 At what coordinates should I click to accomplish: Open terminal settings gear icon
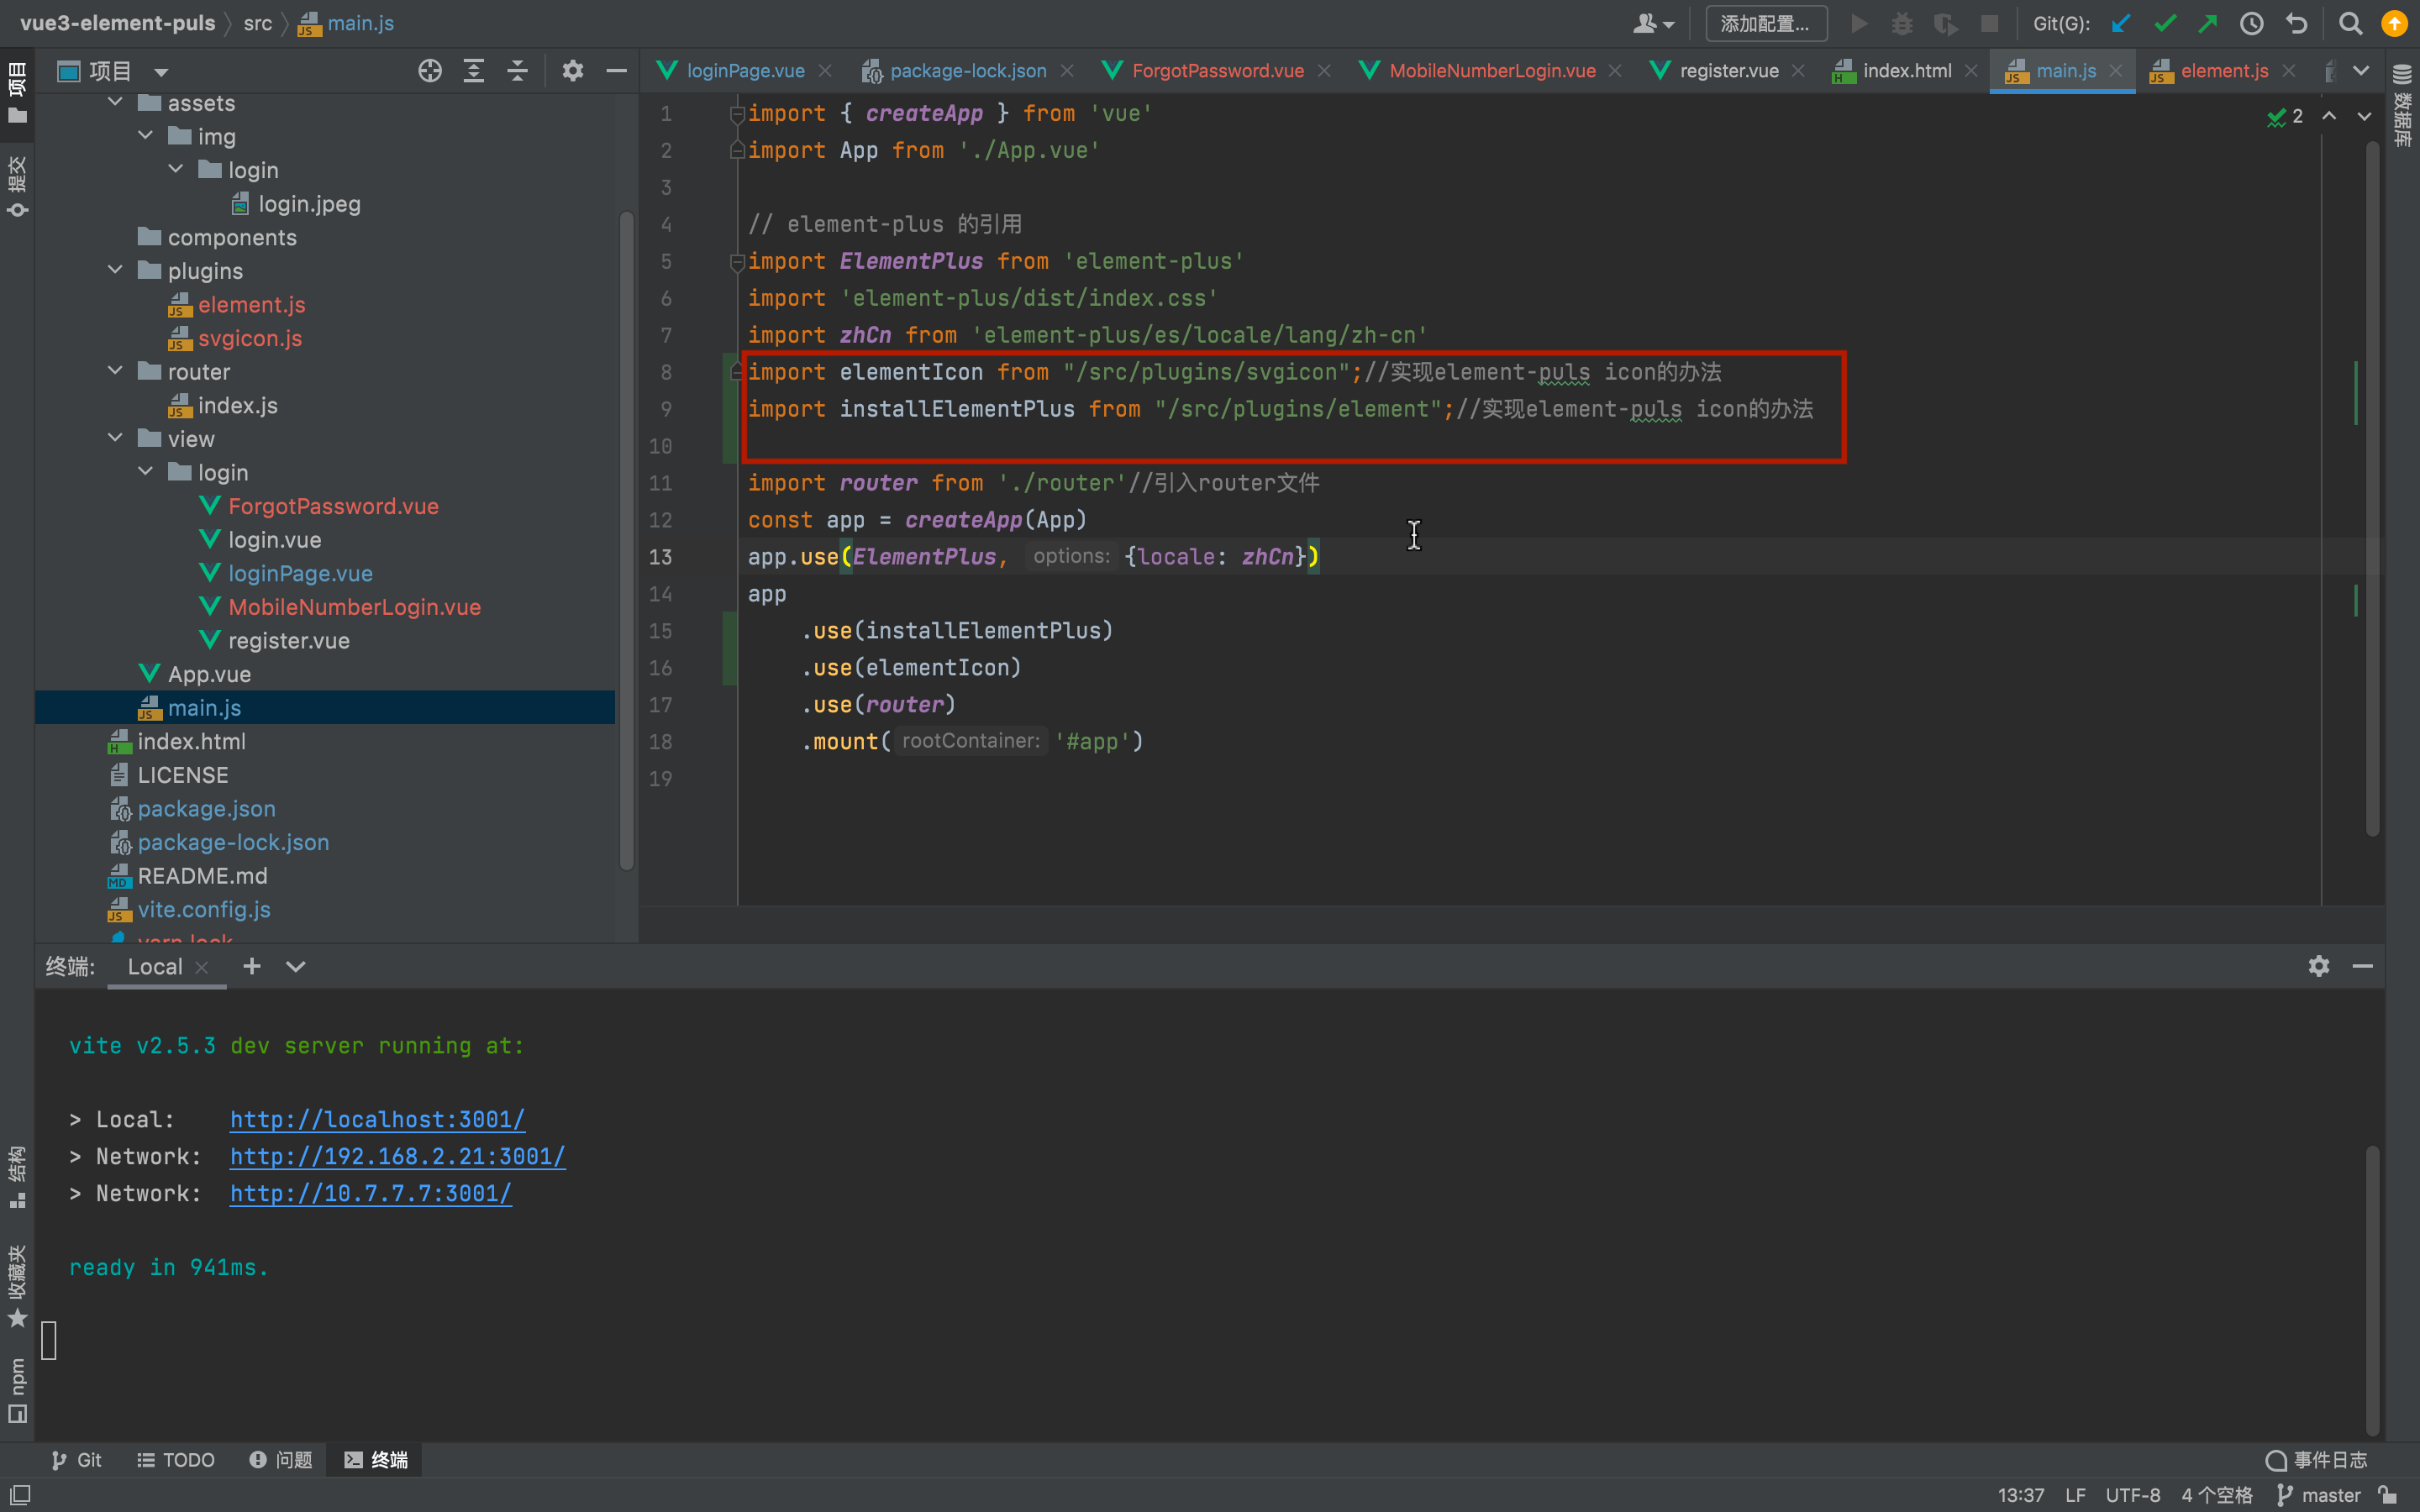point(2318,966)
